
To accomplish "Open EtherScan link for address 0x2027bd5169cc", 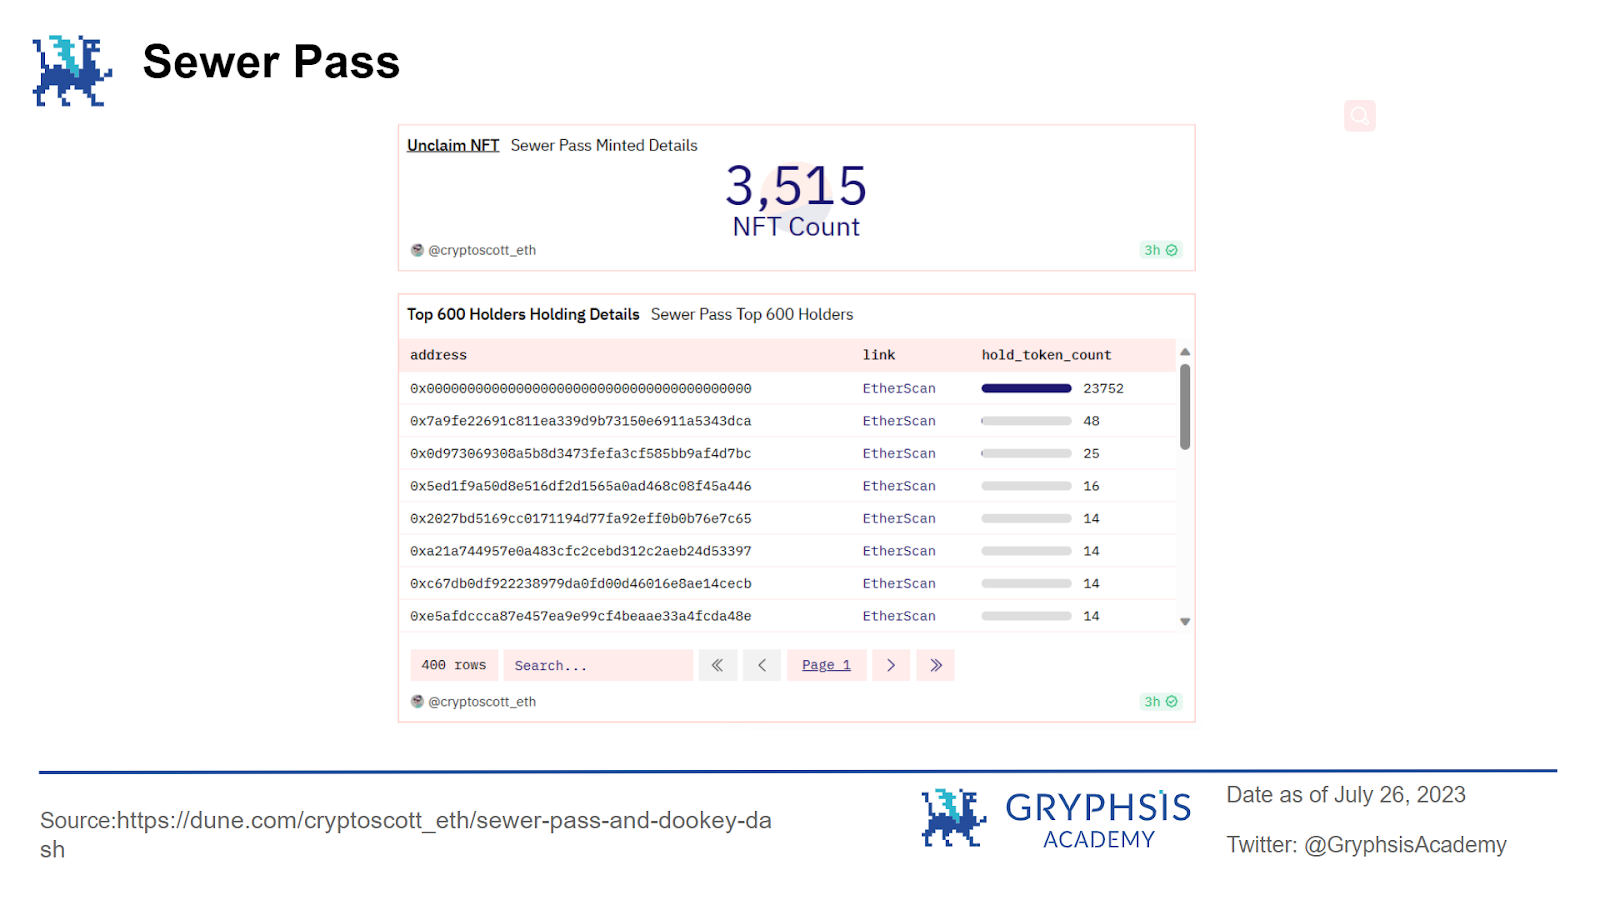I will pos(899,518).
